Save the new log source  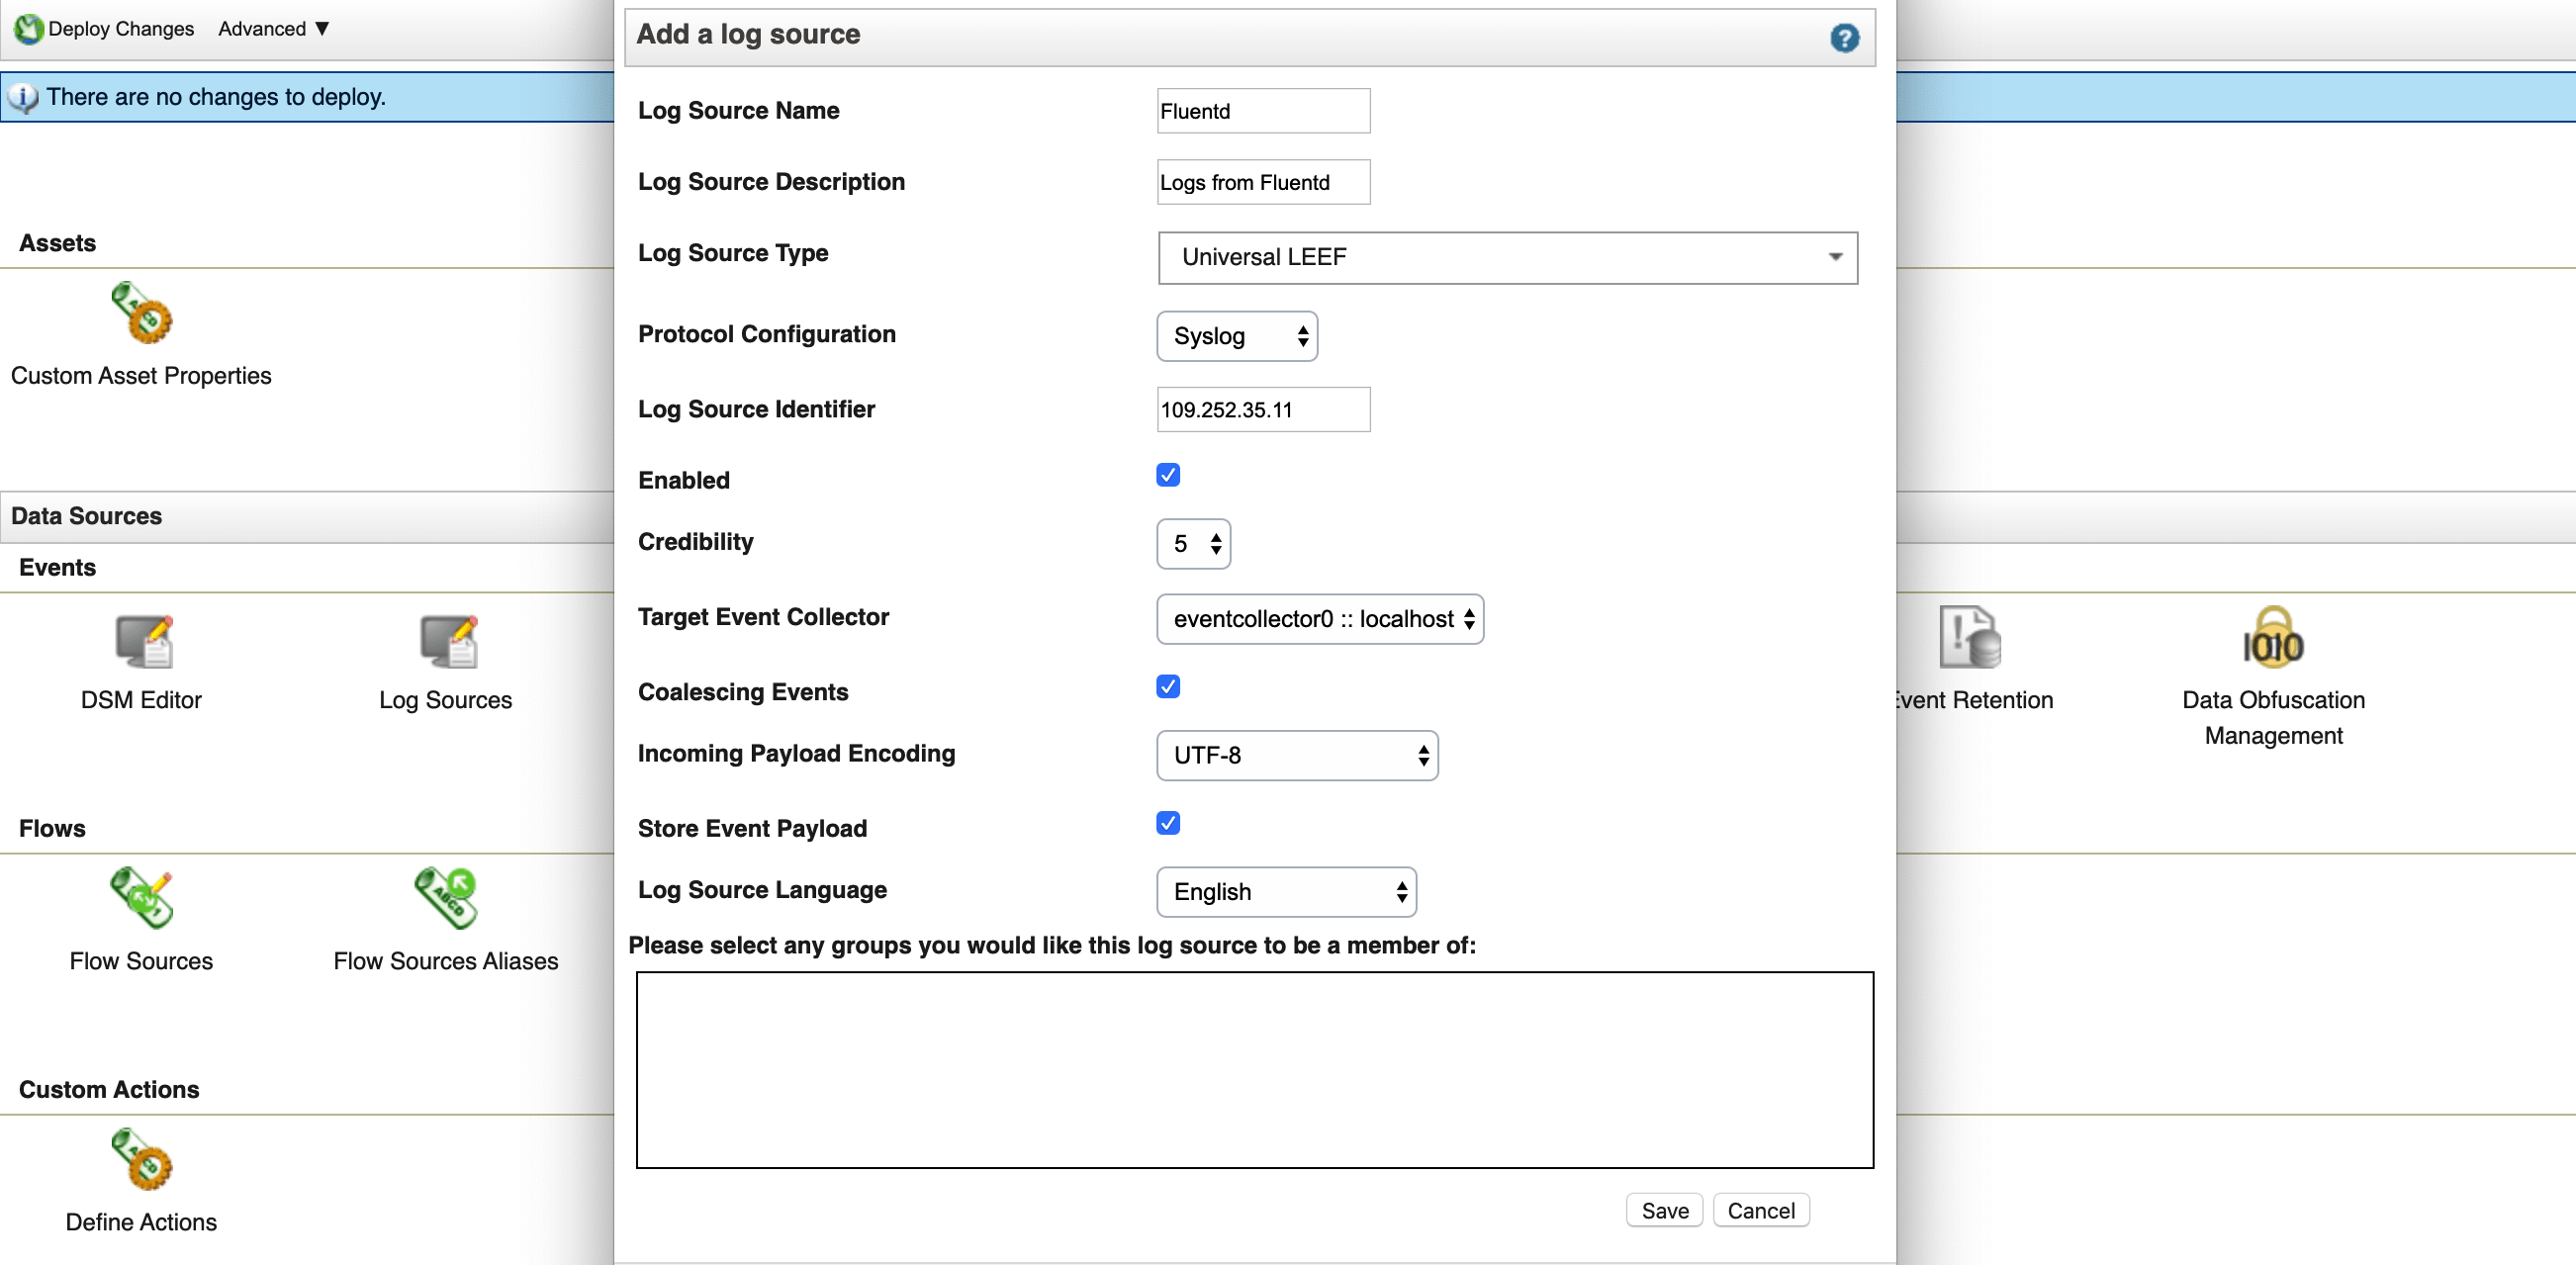point(1663,1210)
